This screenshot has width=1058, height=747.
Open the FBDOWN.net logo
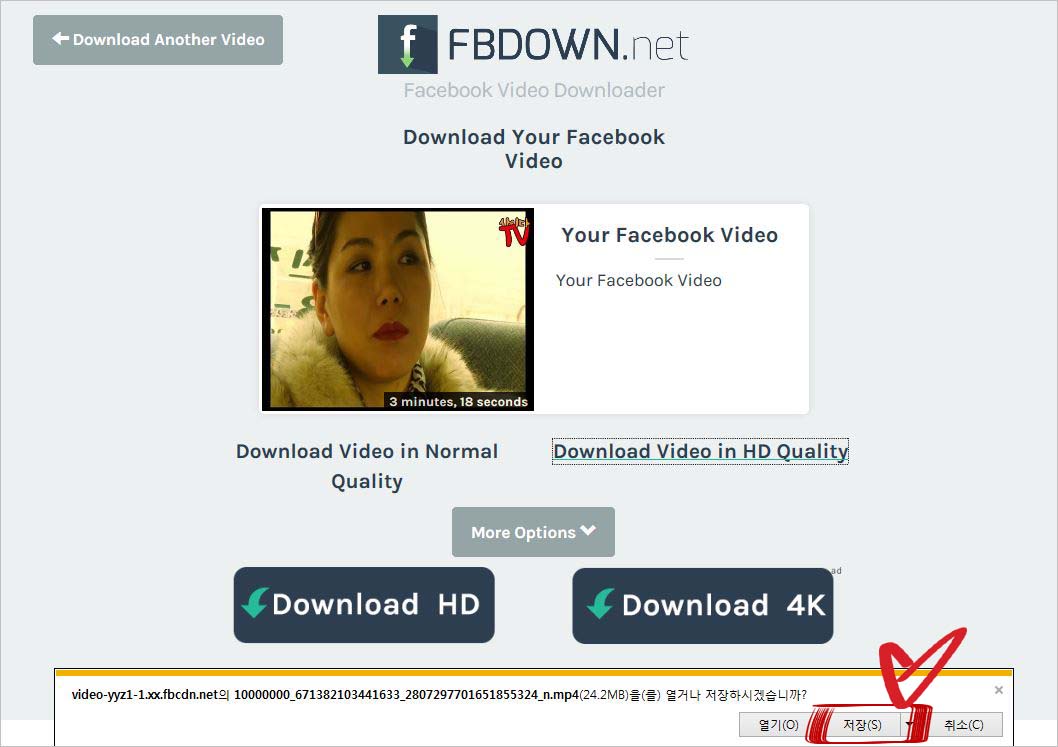533,45
